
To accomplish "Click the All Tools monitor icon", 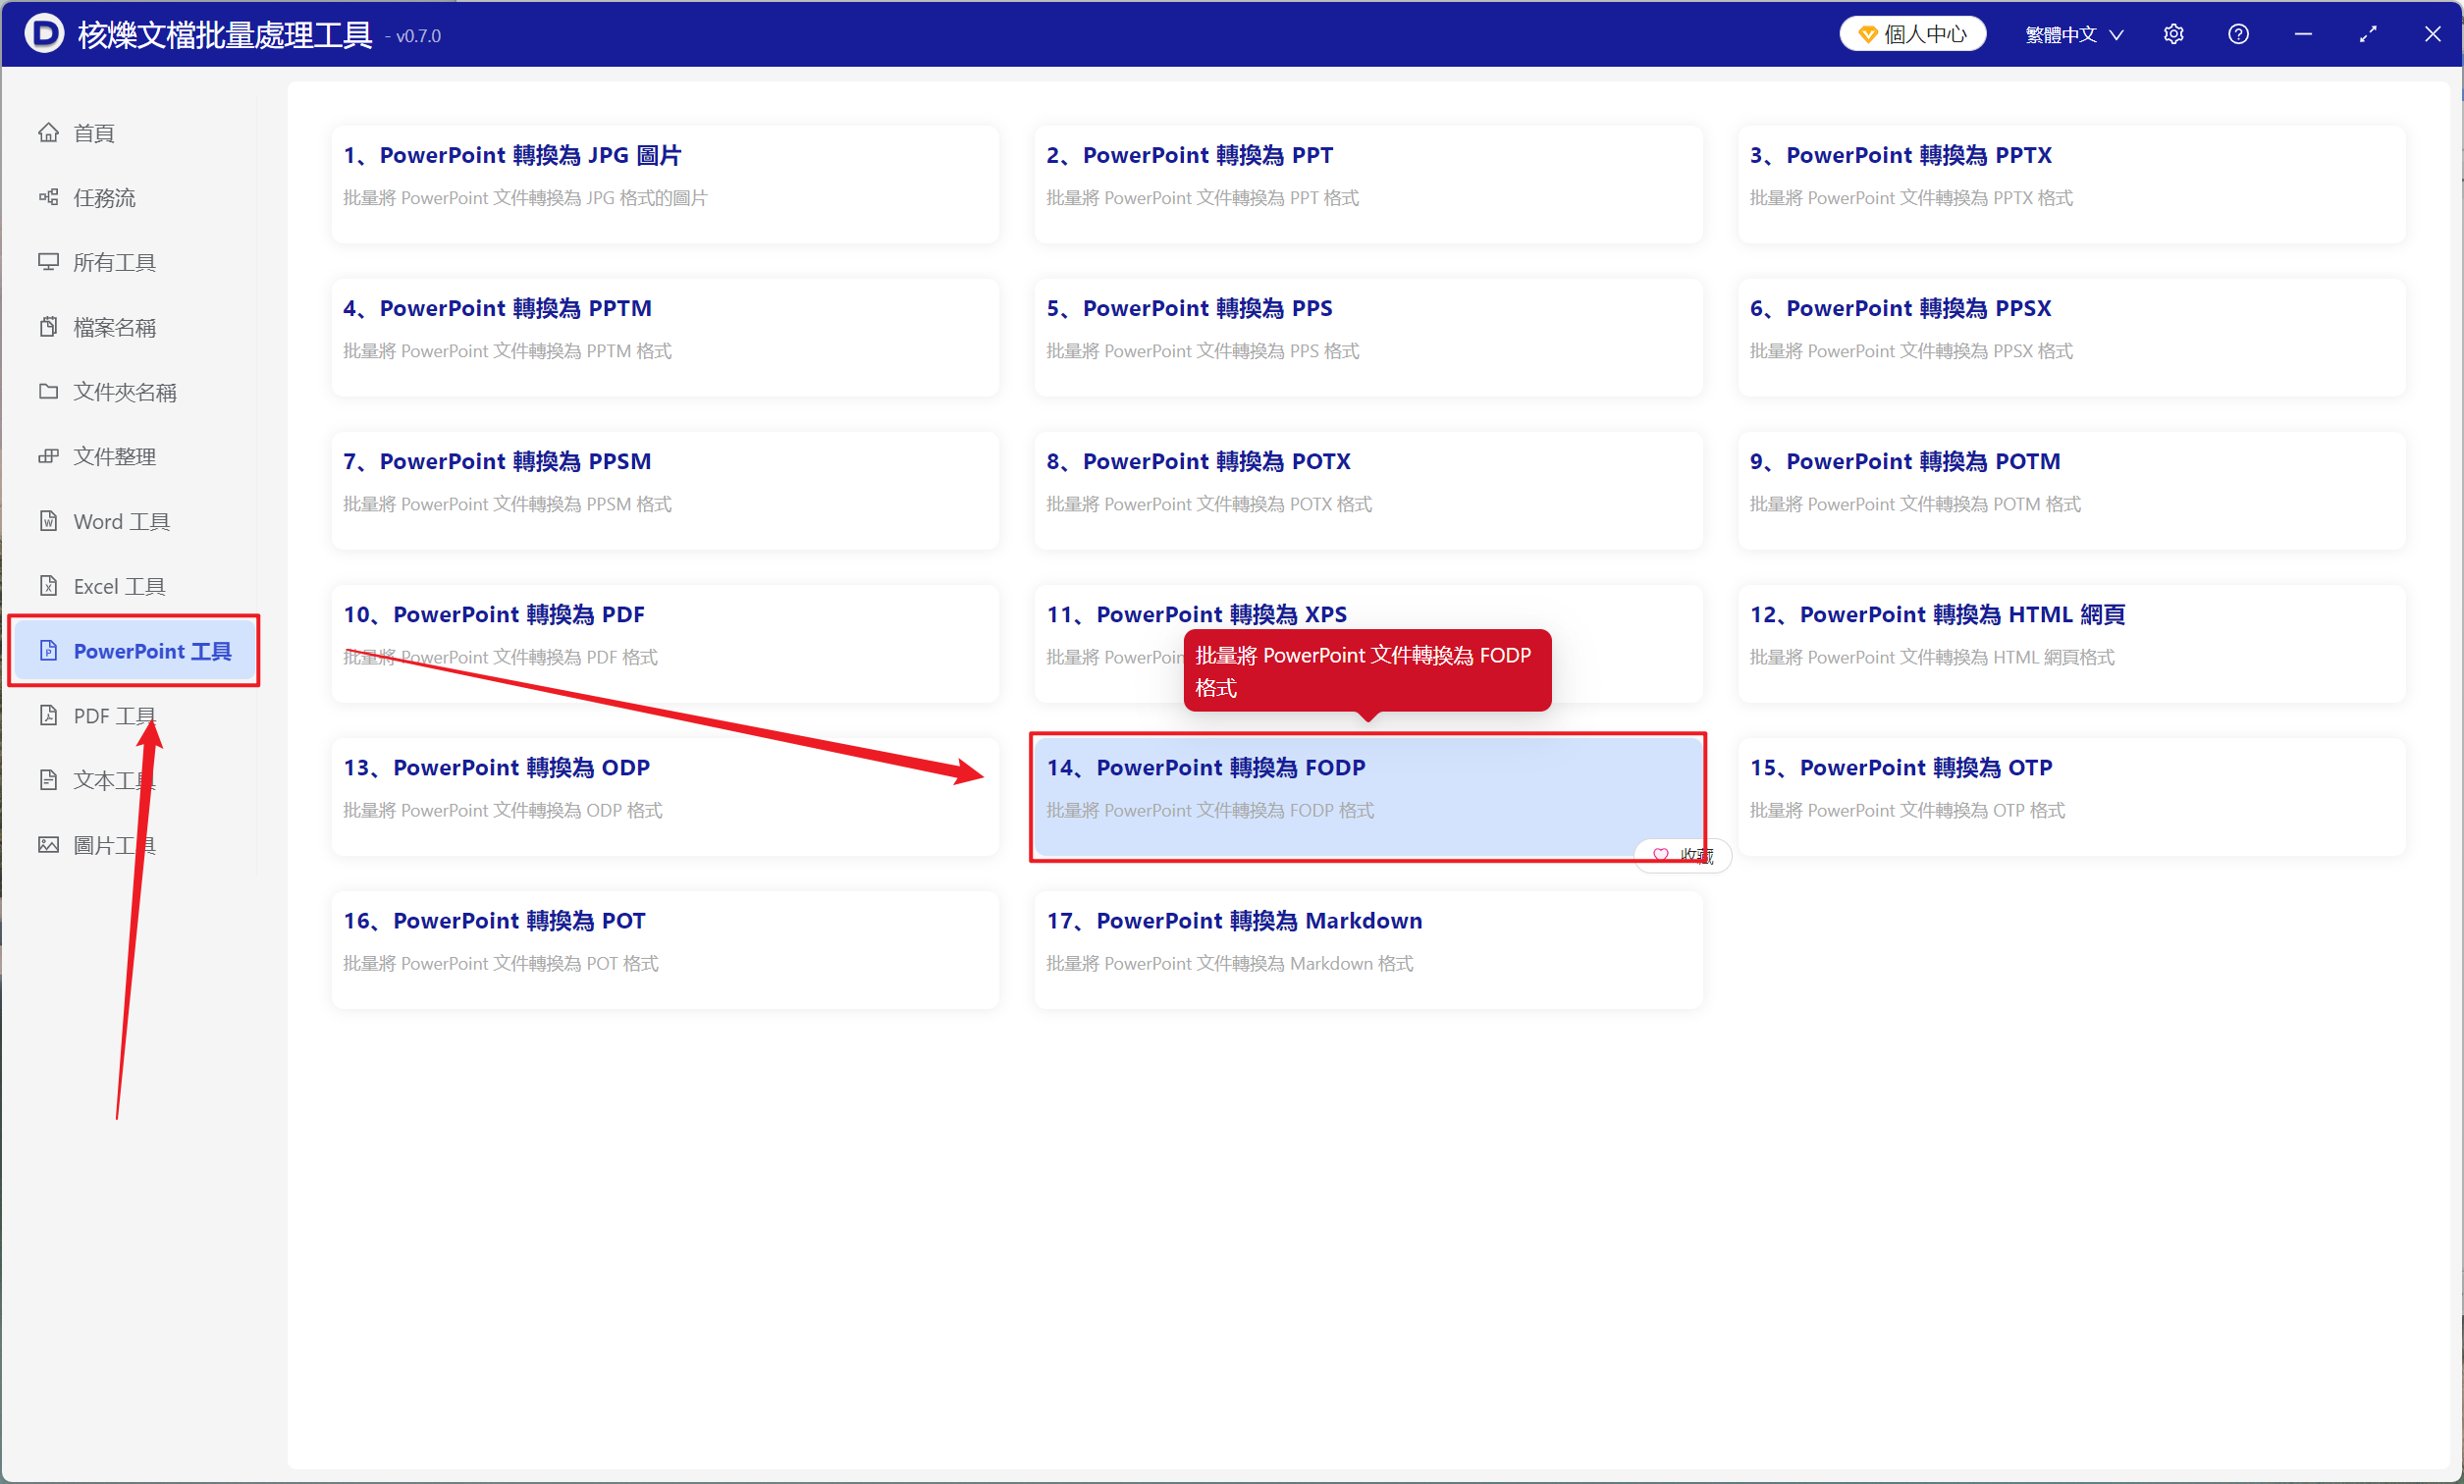I will pos(48,262).
